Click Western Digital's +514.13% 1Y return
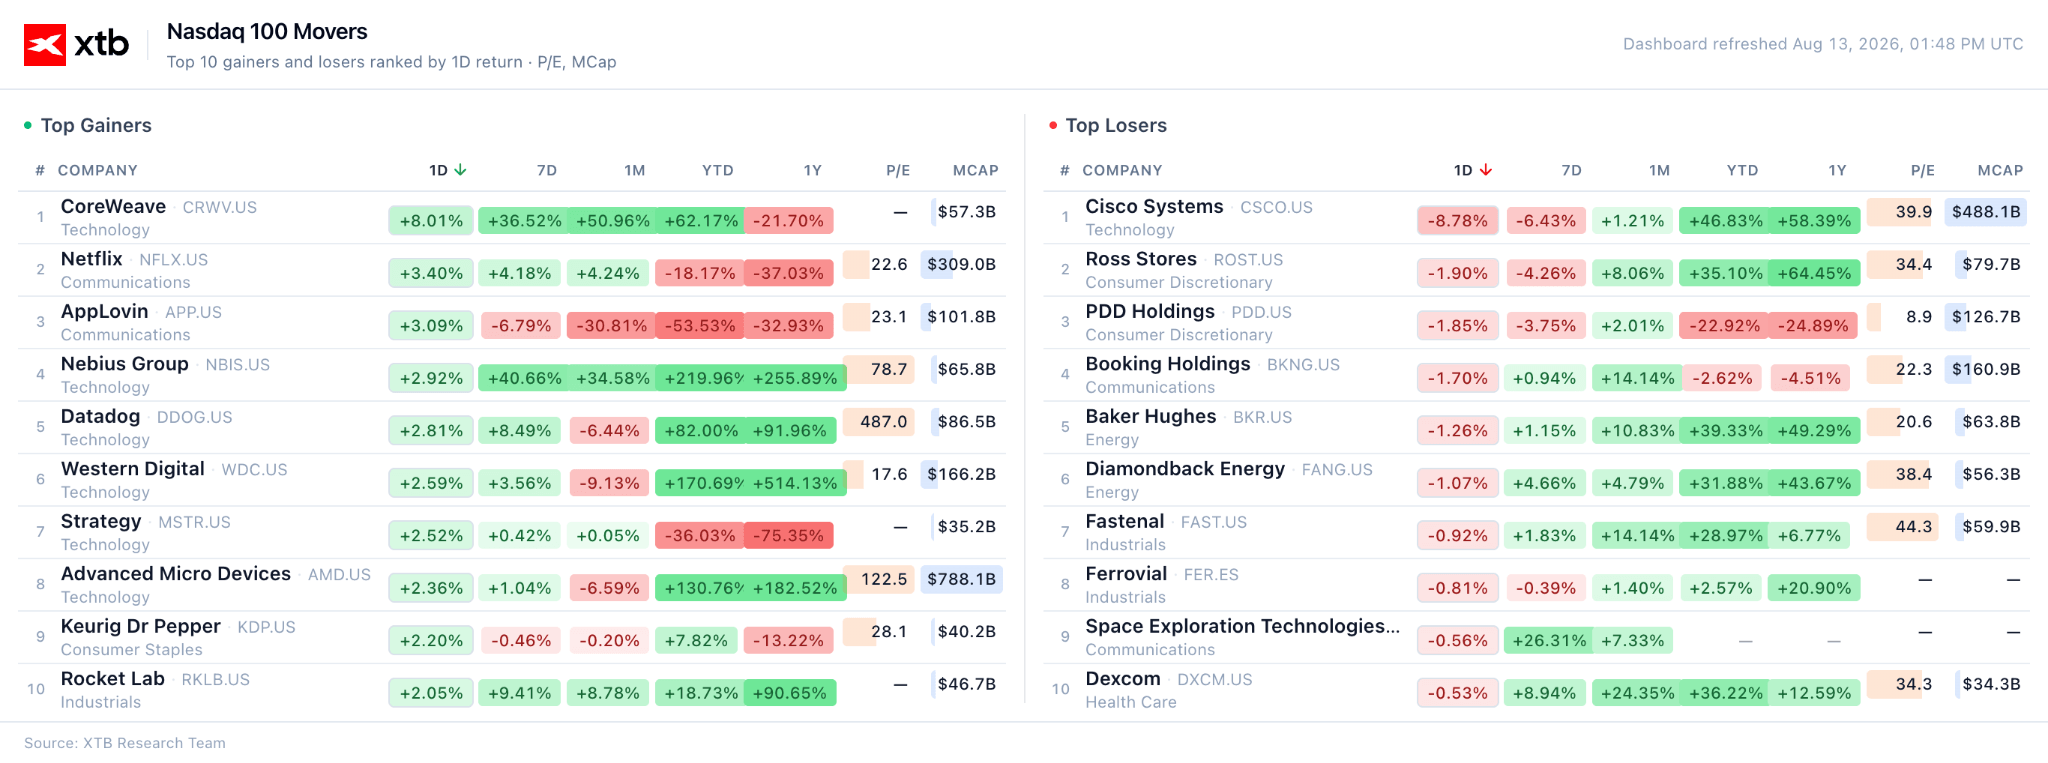2048x763 pixels. click(x=796, y=483)
